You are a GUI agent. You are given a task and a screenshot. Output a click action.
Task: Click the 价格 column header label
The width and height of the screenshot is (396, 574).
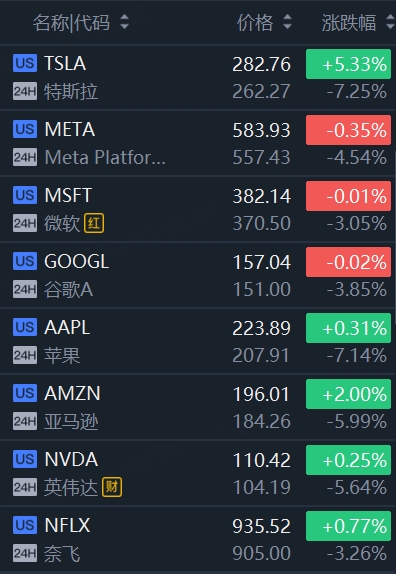pyautogui.click(x=255, y=22)
